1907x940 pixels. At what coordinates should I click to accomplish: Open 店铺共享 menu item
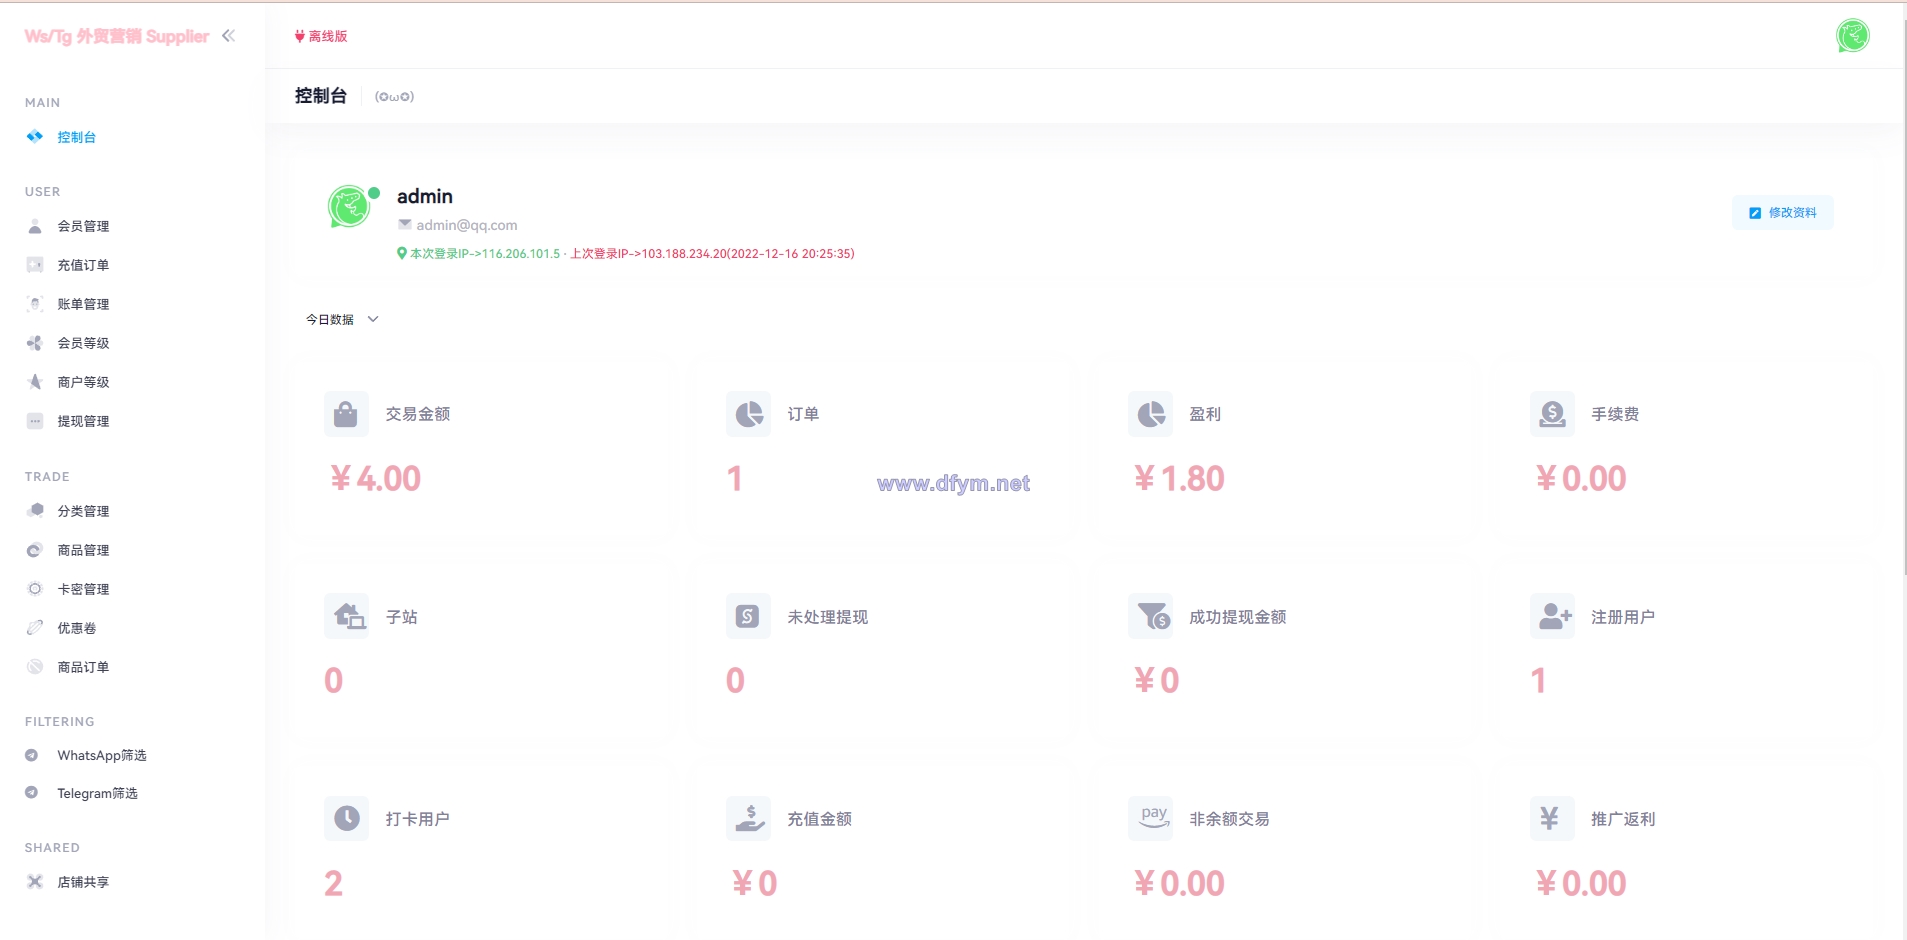click(83, 882)
